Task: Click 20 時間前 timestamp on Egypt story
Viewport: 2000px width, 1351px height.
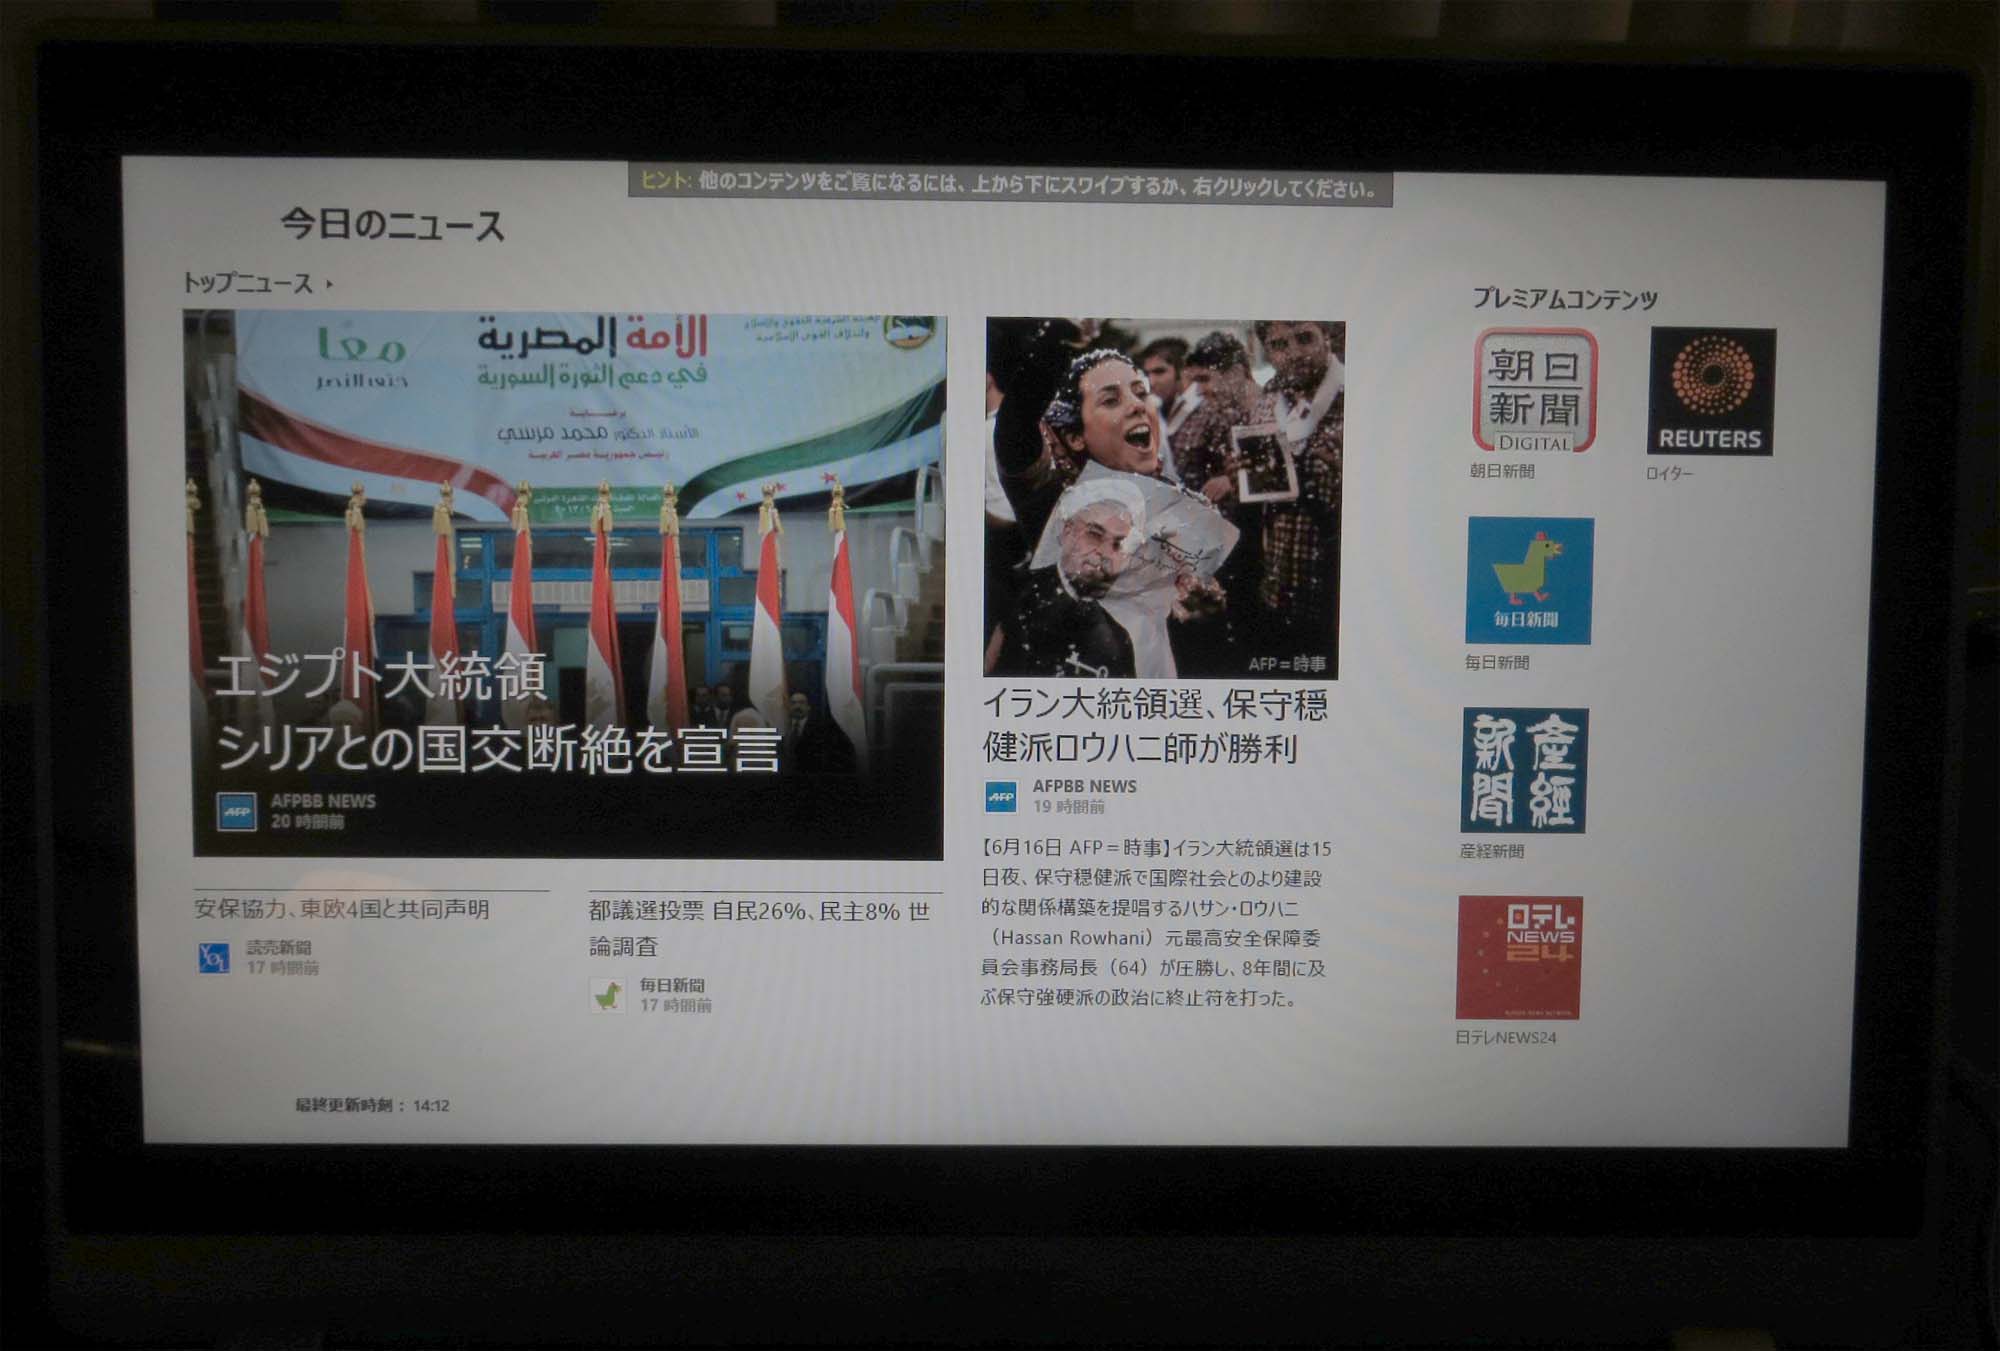Action: coord(307,822)
